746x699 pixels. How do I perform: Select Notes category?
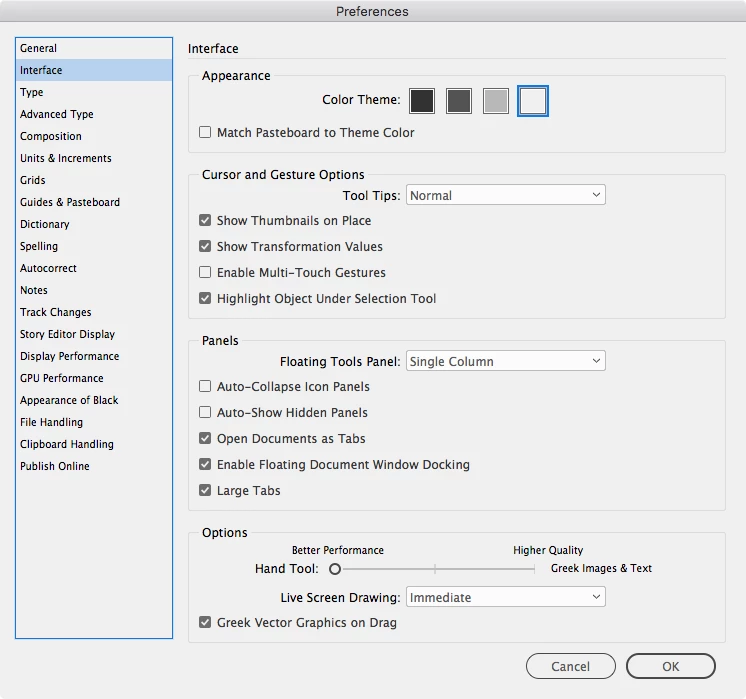(94, 290)
